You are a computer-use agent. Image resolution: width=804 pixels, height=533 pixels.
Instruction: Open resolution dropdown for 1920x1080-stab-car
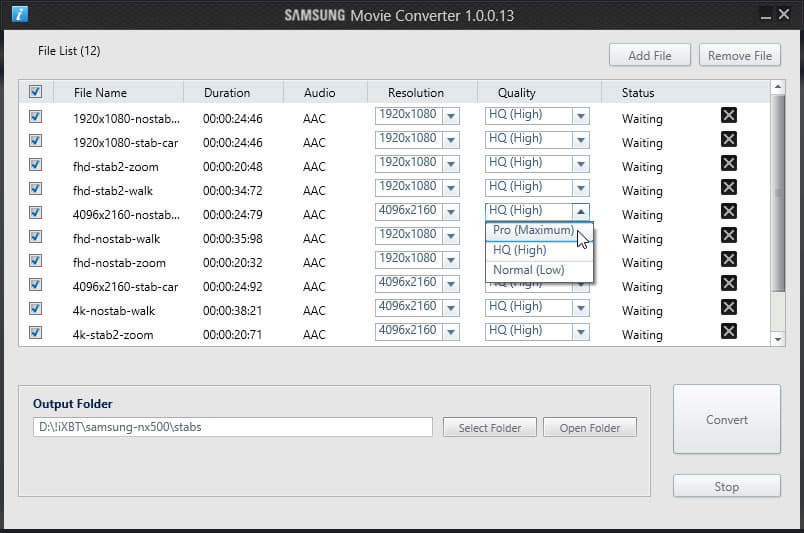click(451, 140)
